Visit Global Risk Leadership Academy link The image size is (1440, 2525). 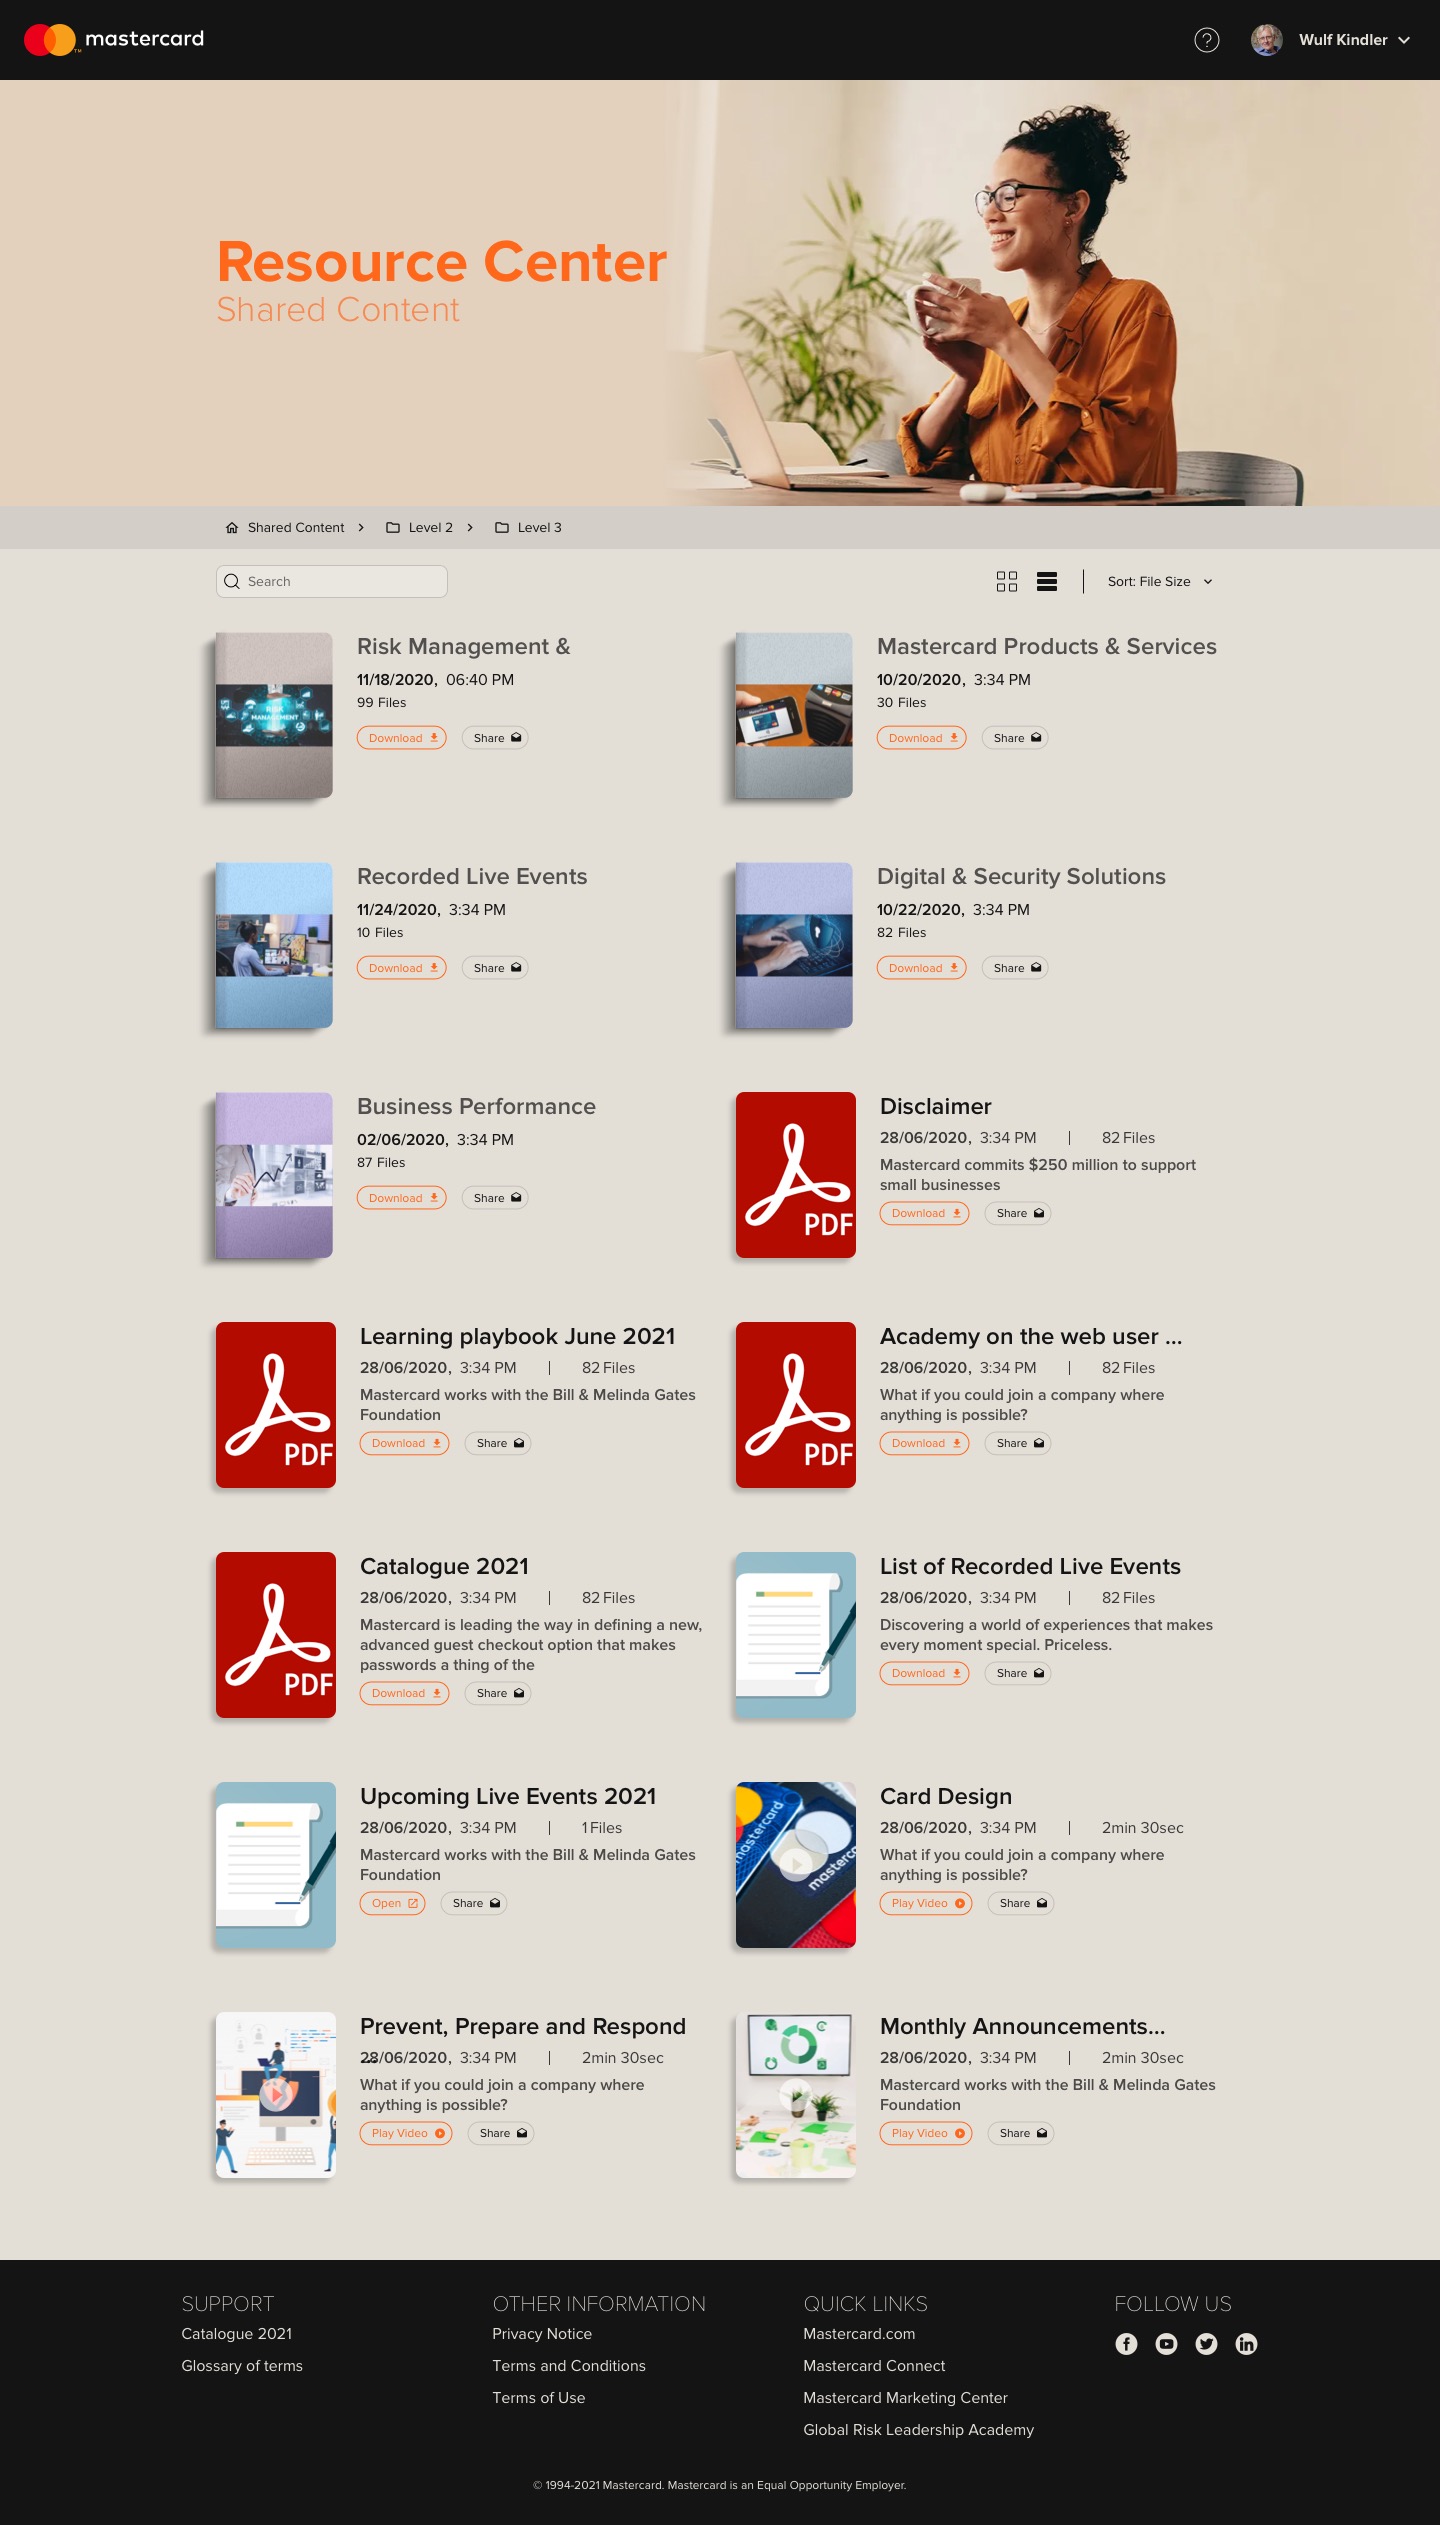tap(918, 2429)
